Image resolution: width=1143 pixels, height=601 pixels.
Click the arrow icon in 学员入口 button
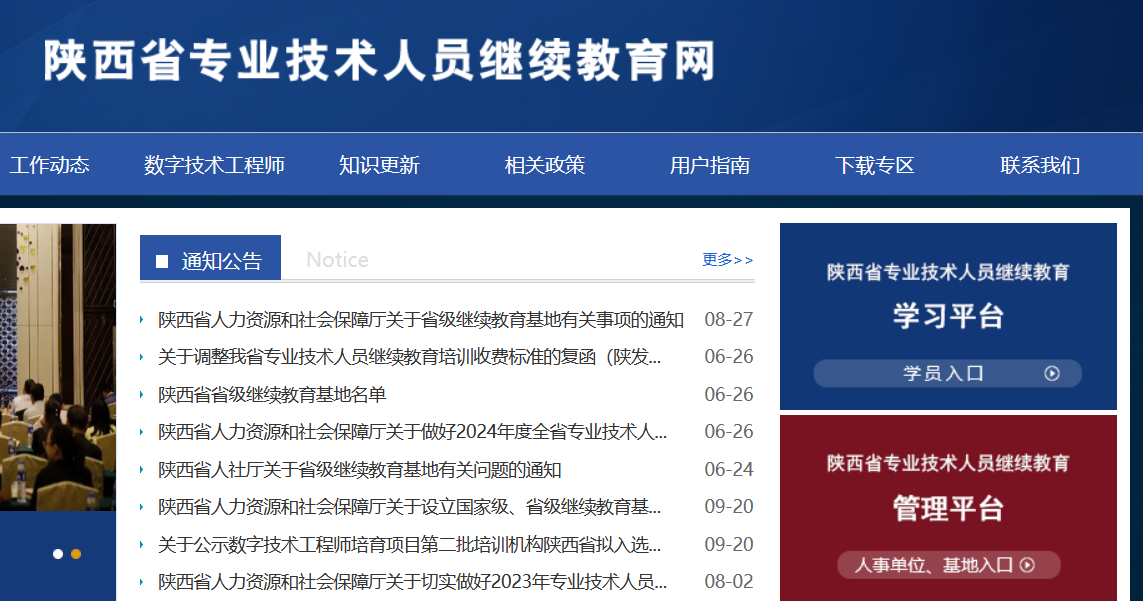pyautogui.click(x=1052, y=373)
